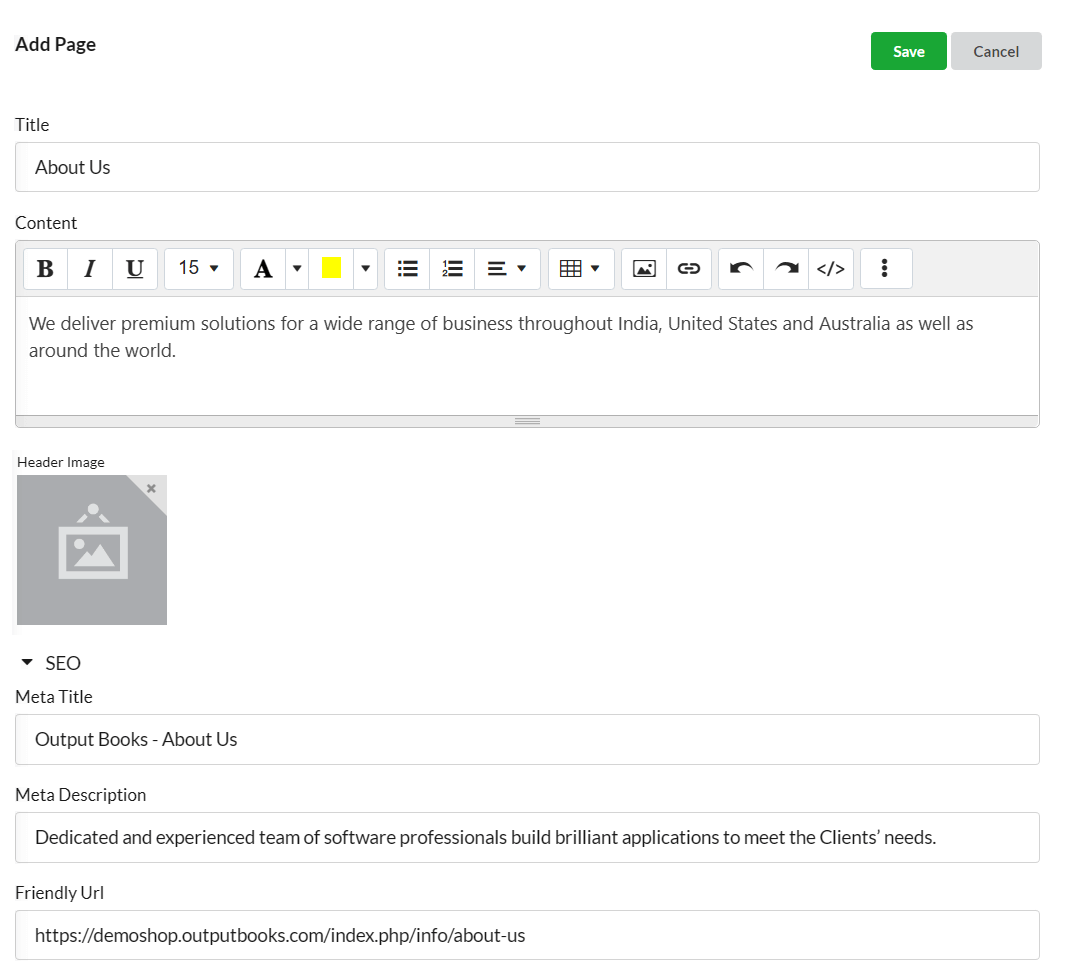
Task: Open the font color options arrow
Action: [x=297, y=269]
